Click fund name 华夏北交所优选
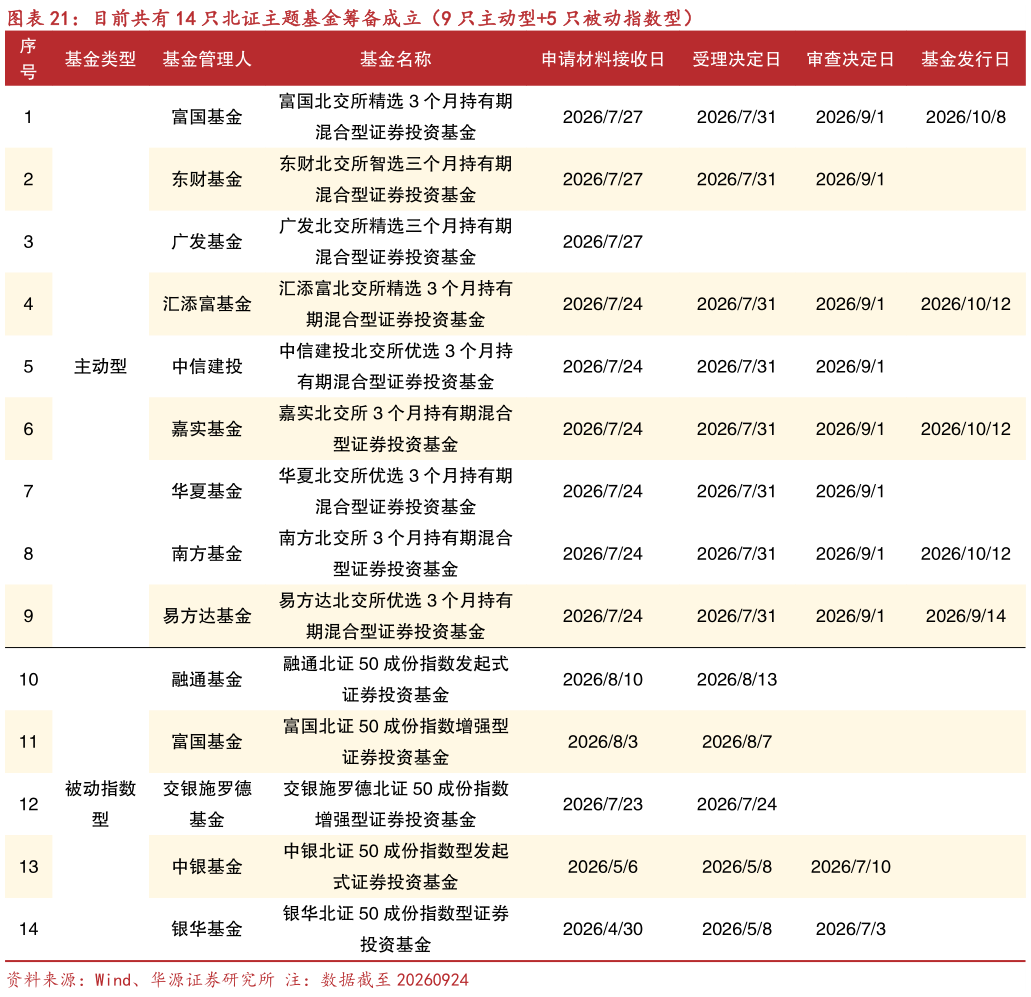1031x997 pixels. 341,476
